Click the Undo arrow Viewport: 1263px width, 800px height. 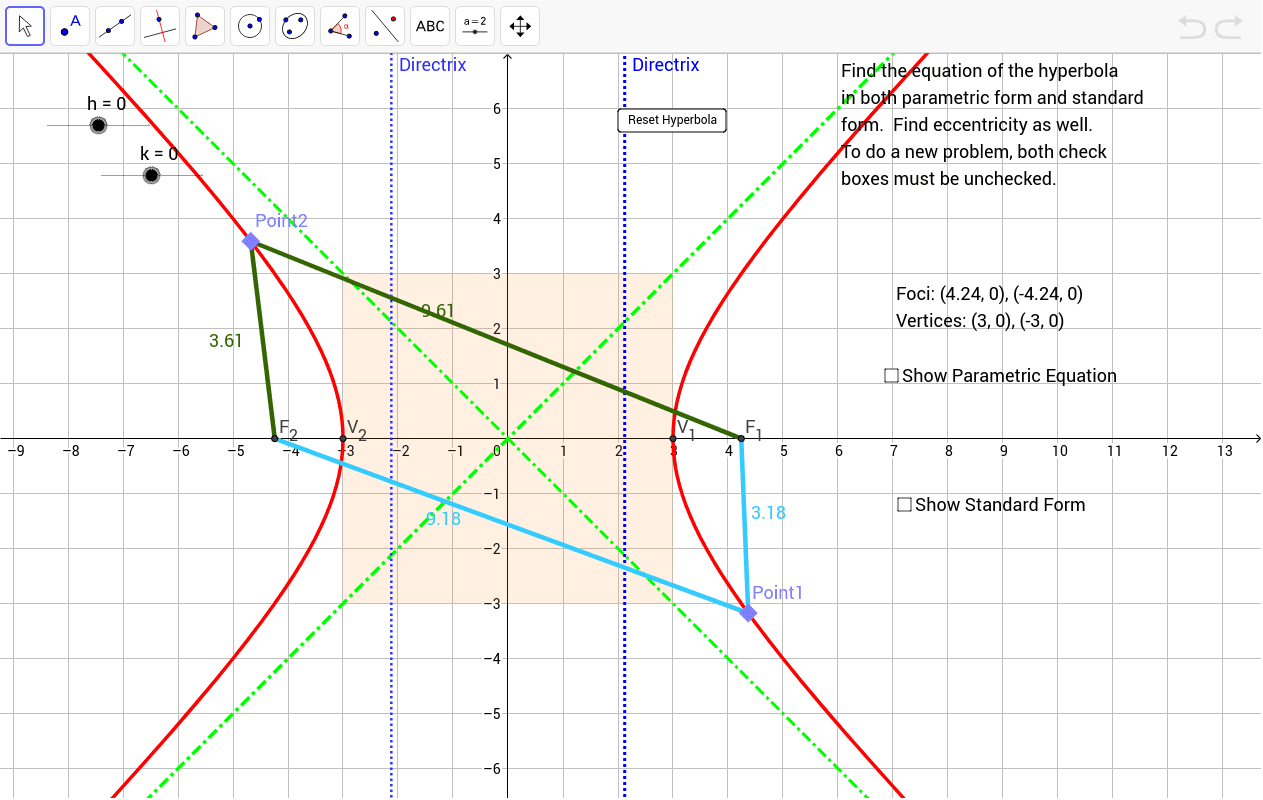(x=1192, y=27)
